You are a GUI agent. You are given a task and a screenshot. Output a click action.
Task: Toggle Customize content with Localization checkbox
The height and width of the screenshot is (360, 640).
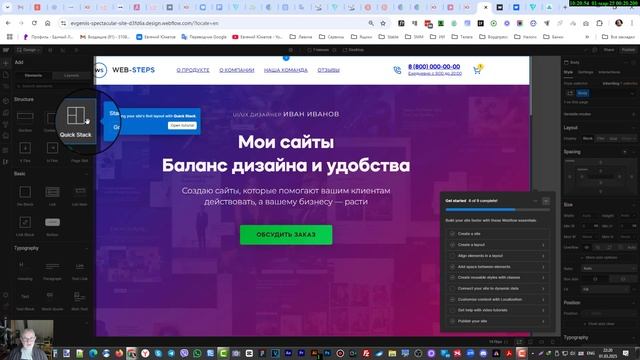point(452,300)
